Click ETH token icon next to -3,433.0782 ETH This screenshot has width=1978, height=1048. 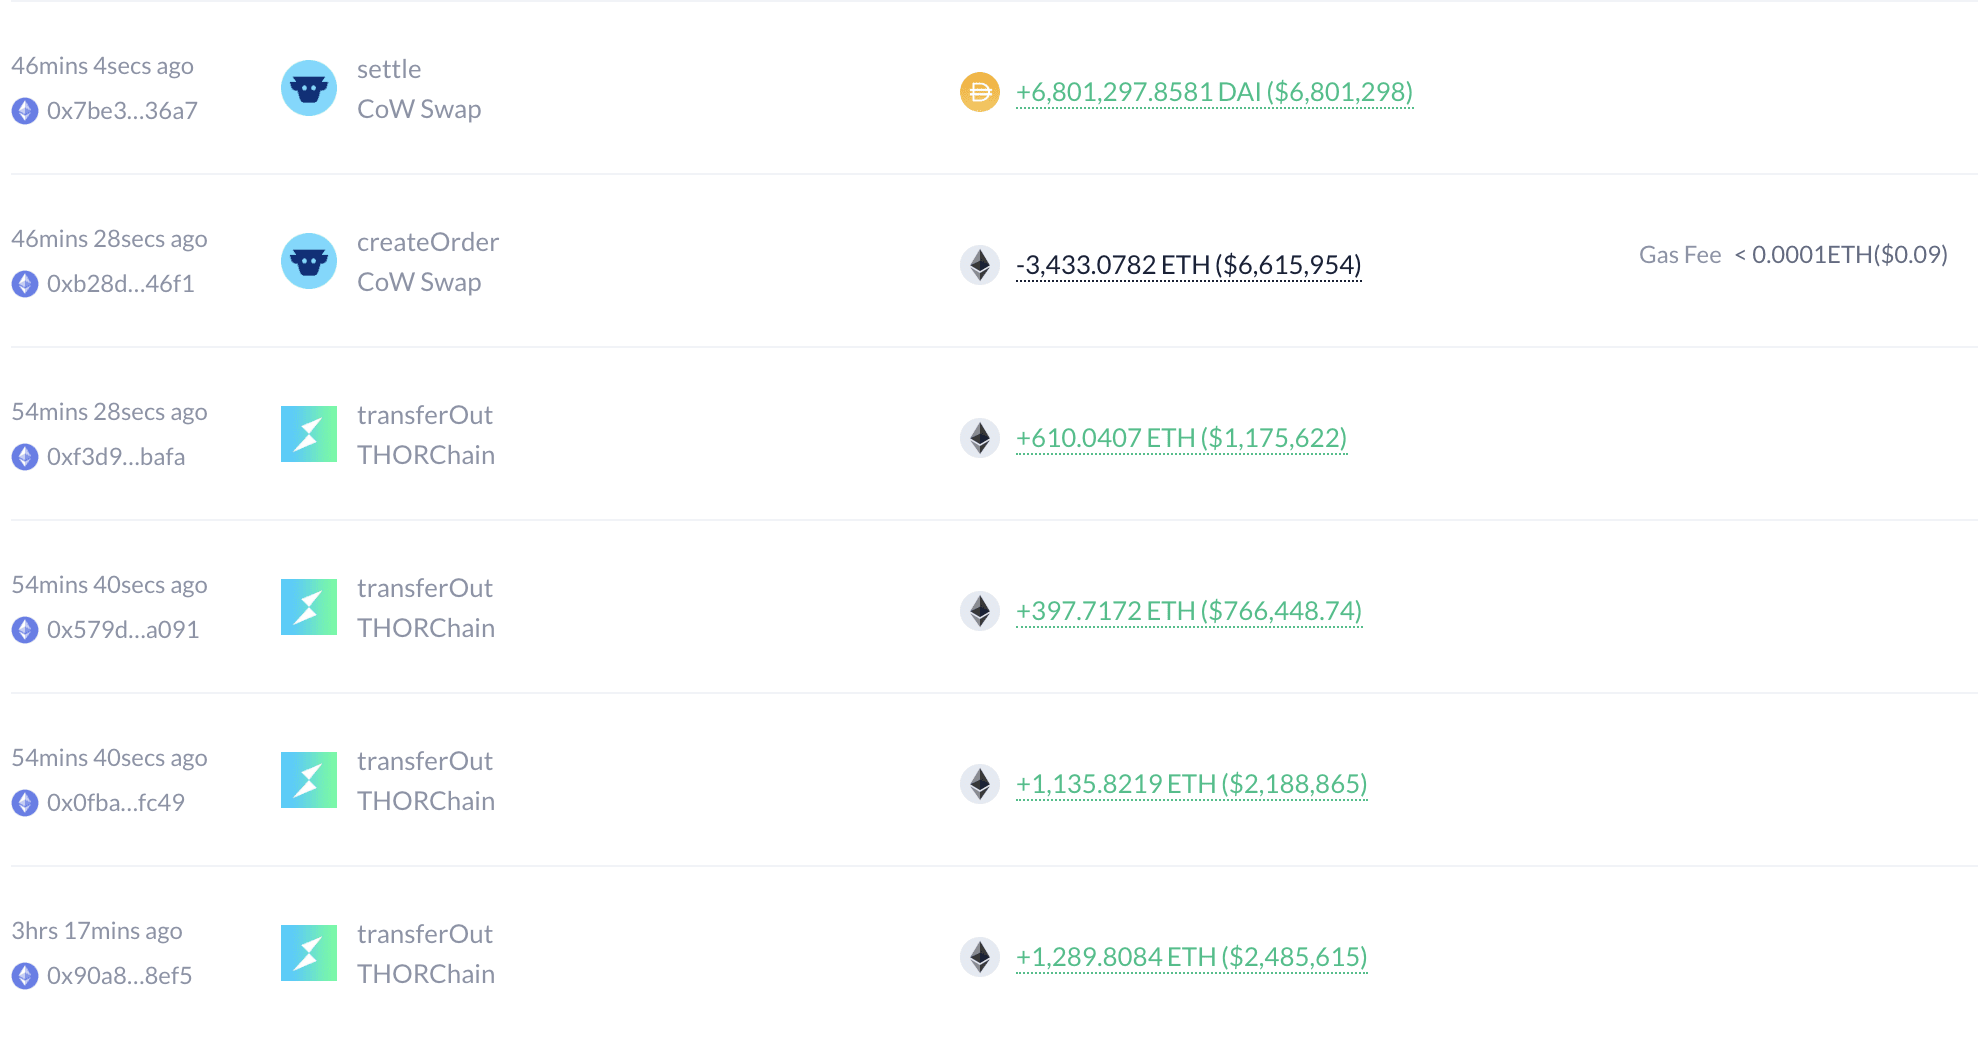(979, 265)
